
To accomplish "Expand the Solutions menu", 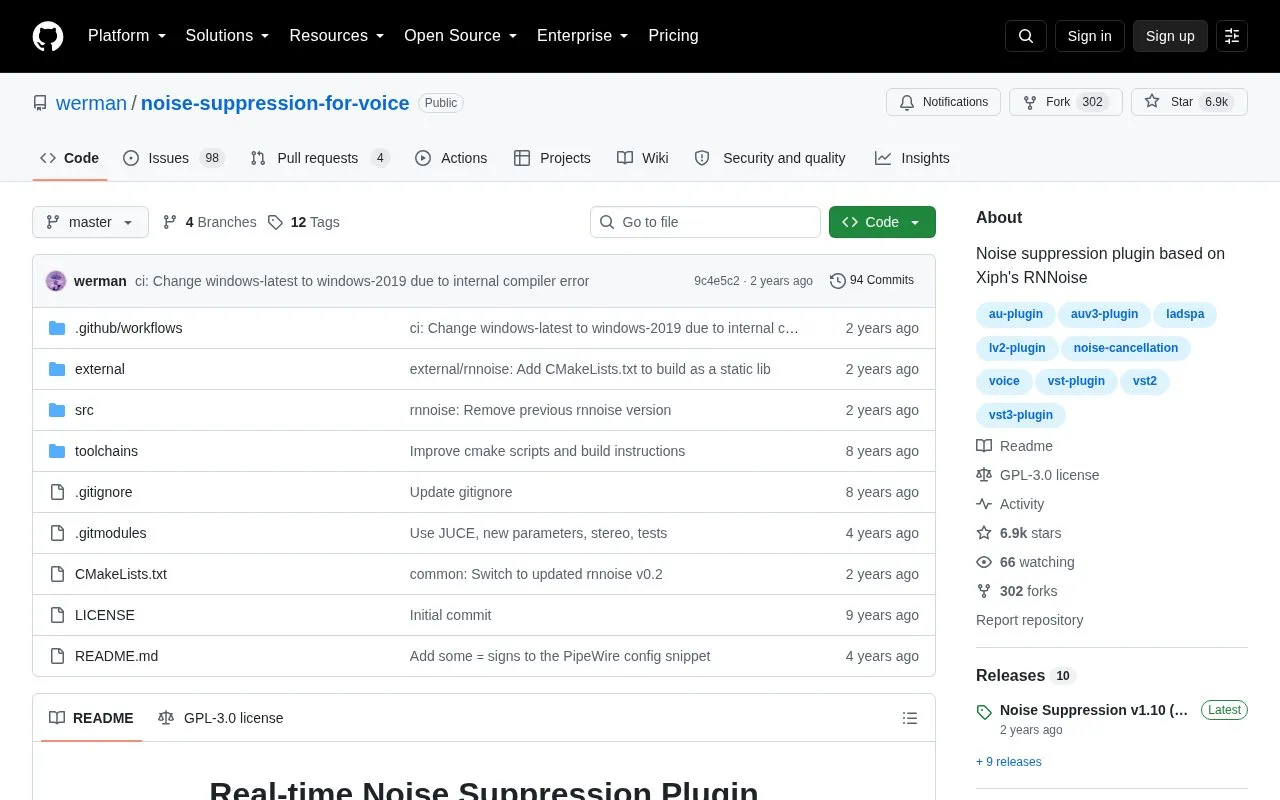I will (x=227, y=36).
